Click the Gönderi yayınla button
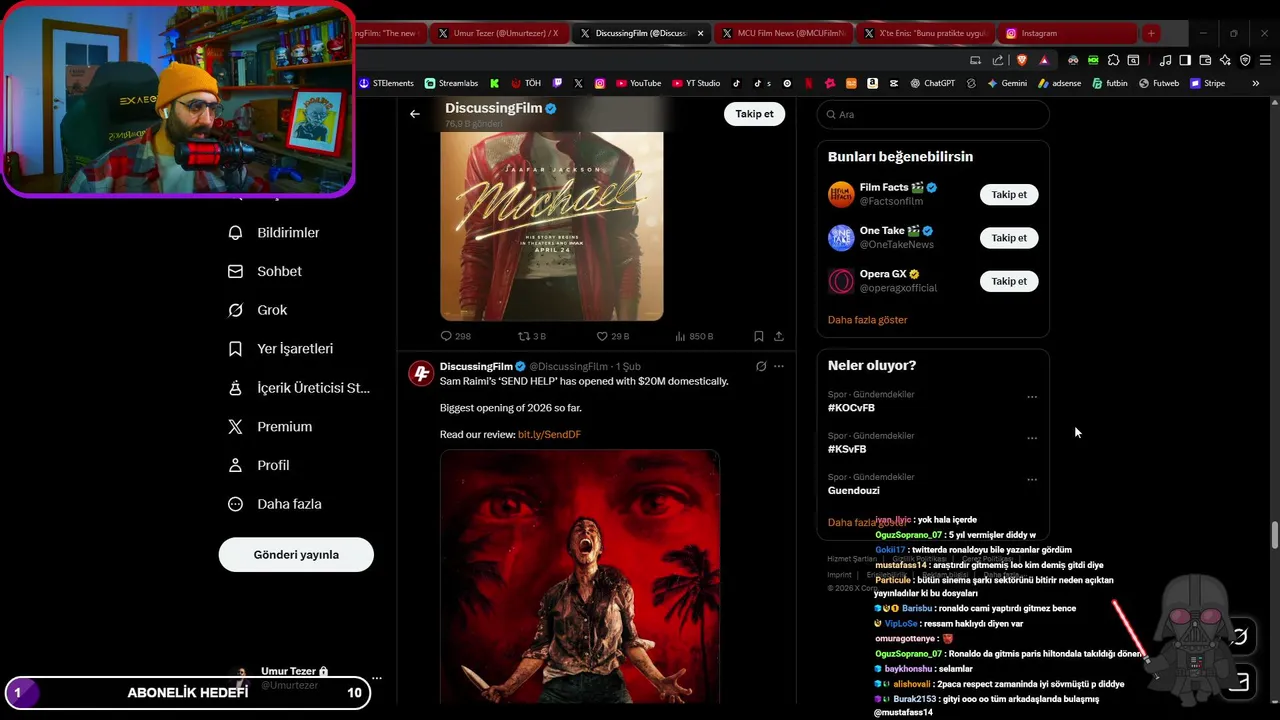This screenshot has width=1280, height=720. click(x=296, y=555)
